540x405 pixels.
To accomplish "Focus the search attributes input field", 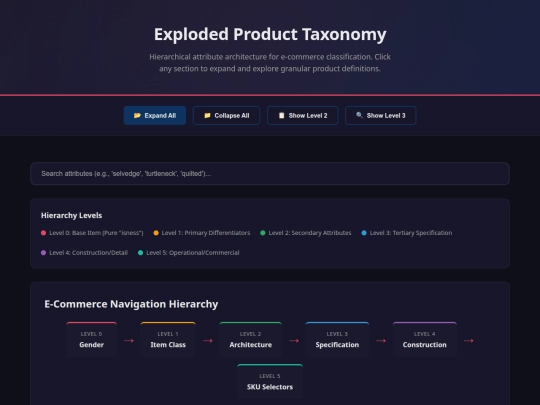I will click(x=270, y=174).
